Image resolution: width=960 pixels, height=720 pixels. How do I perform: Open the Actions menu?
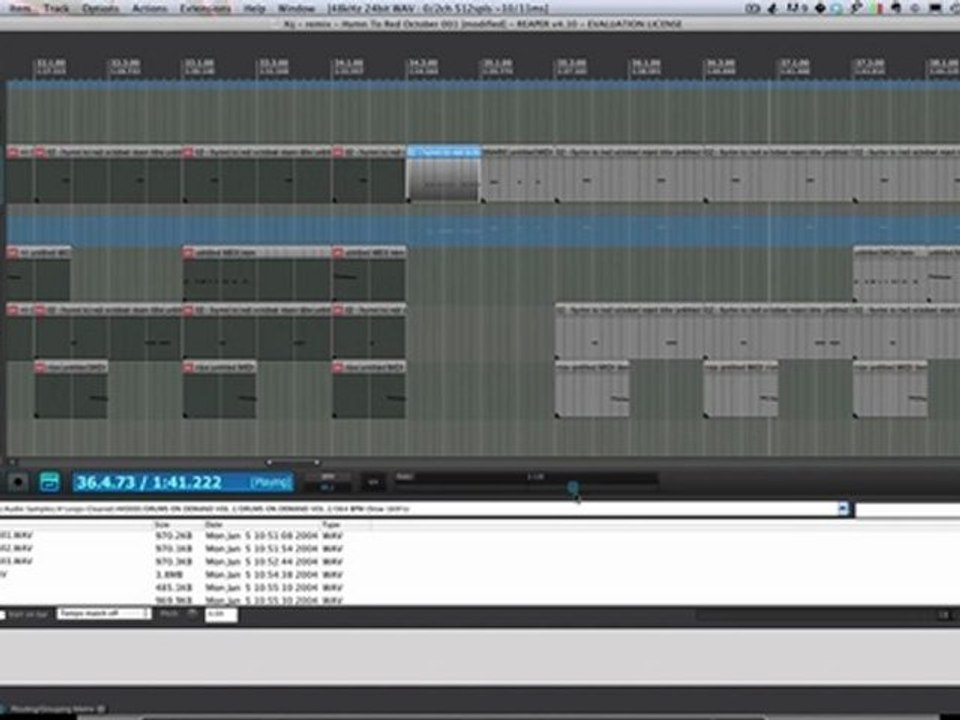(x=149, y=9)
